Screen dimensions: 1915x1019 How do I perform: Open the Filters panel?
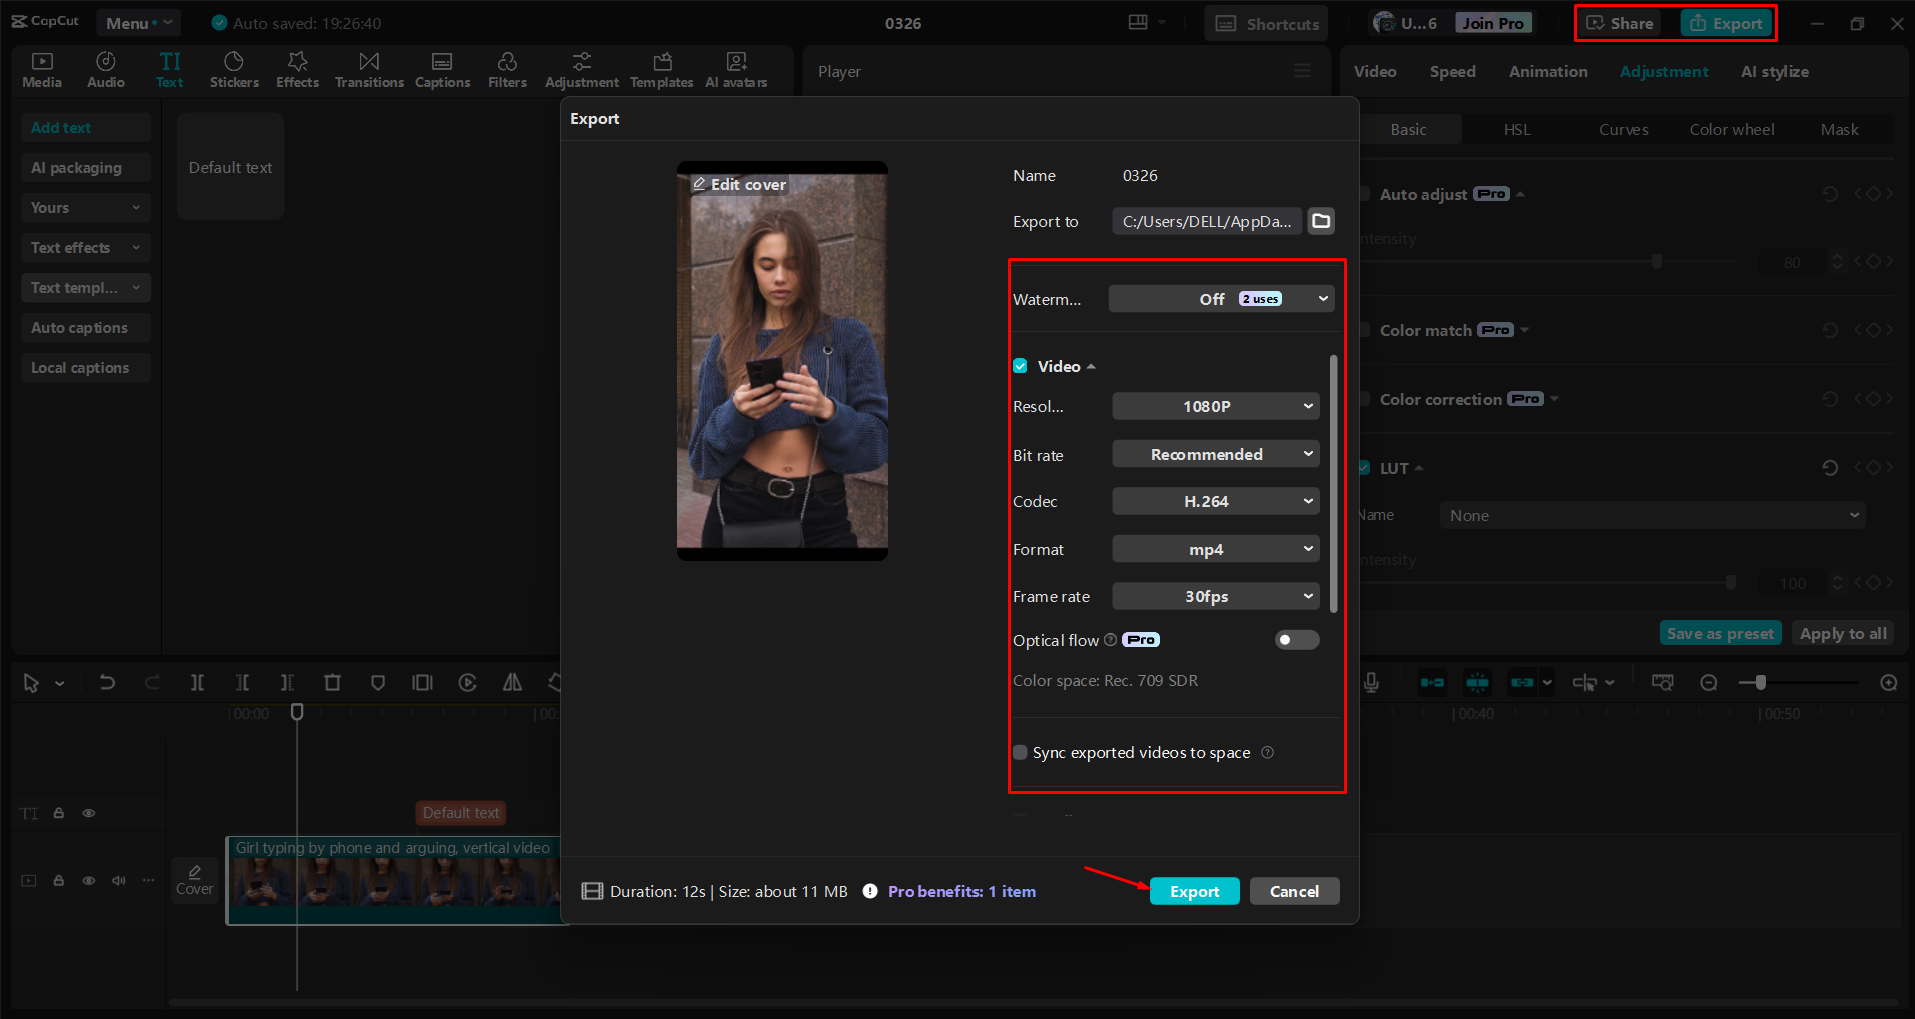tap(507, 69)
